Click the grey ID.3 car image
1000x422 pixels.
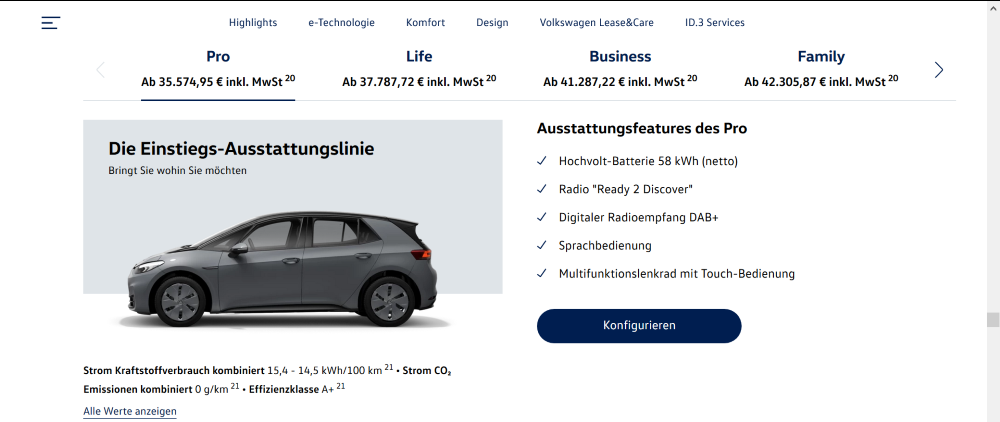pos(285,265)
